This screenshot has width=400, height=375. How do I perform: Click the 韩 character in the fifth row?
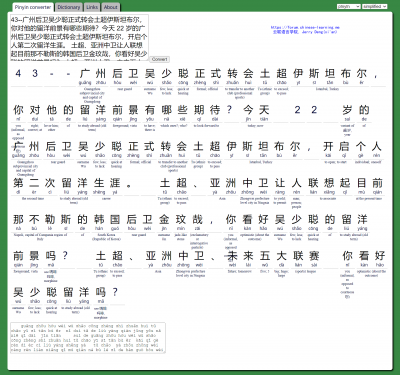[x=99, y=219]
